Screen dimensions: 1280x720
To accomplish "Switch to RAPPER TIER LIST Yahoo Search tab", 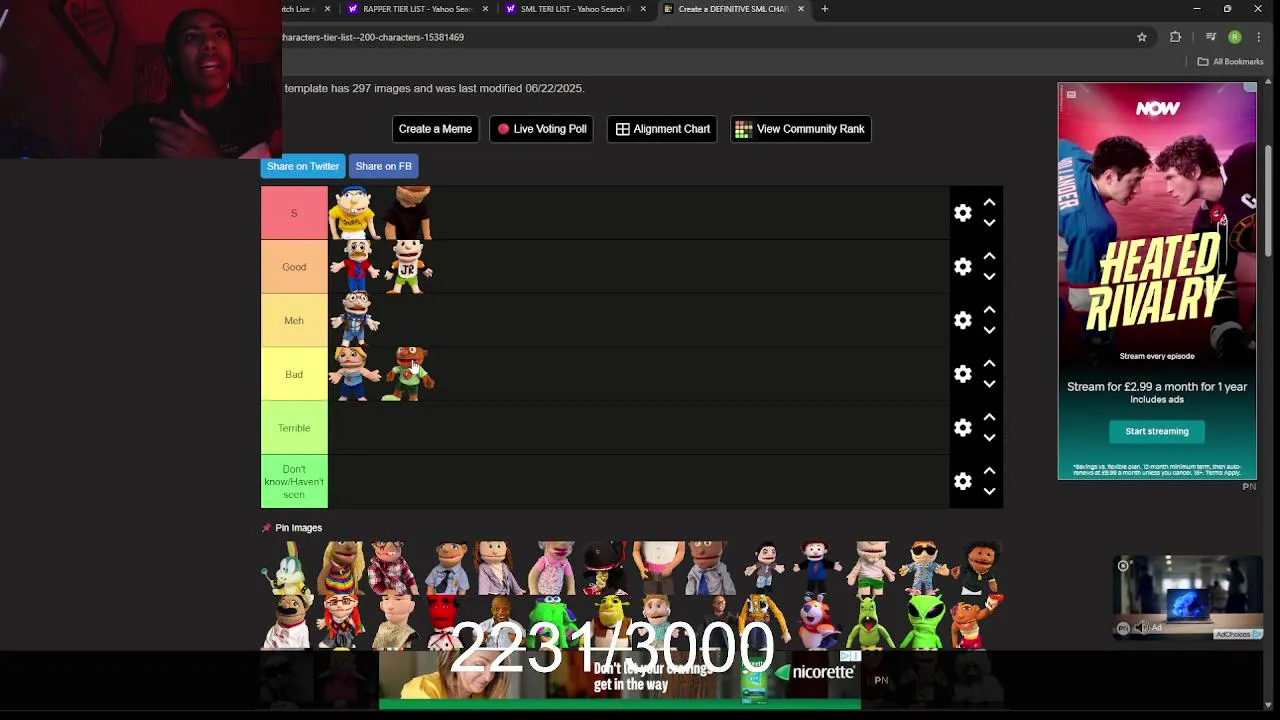I will click(416, 9).
